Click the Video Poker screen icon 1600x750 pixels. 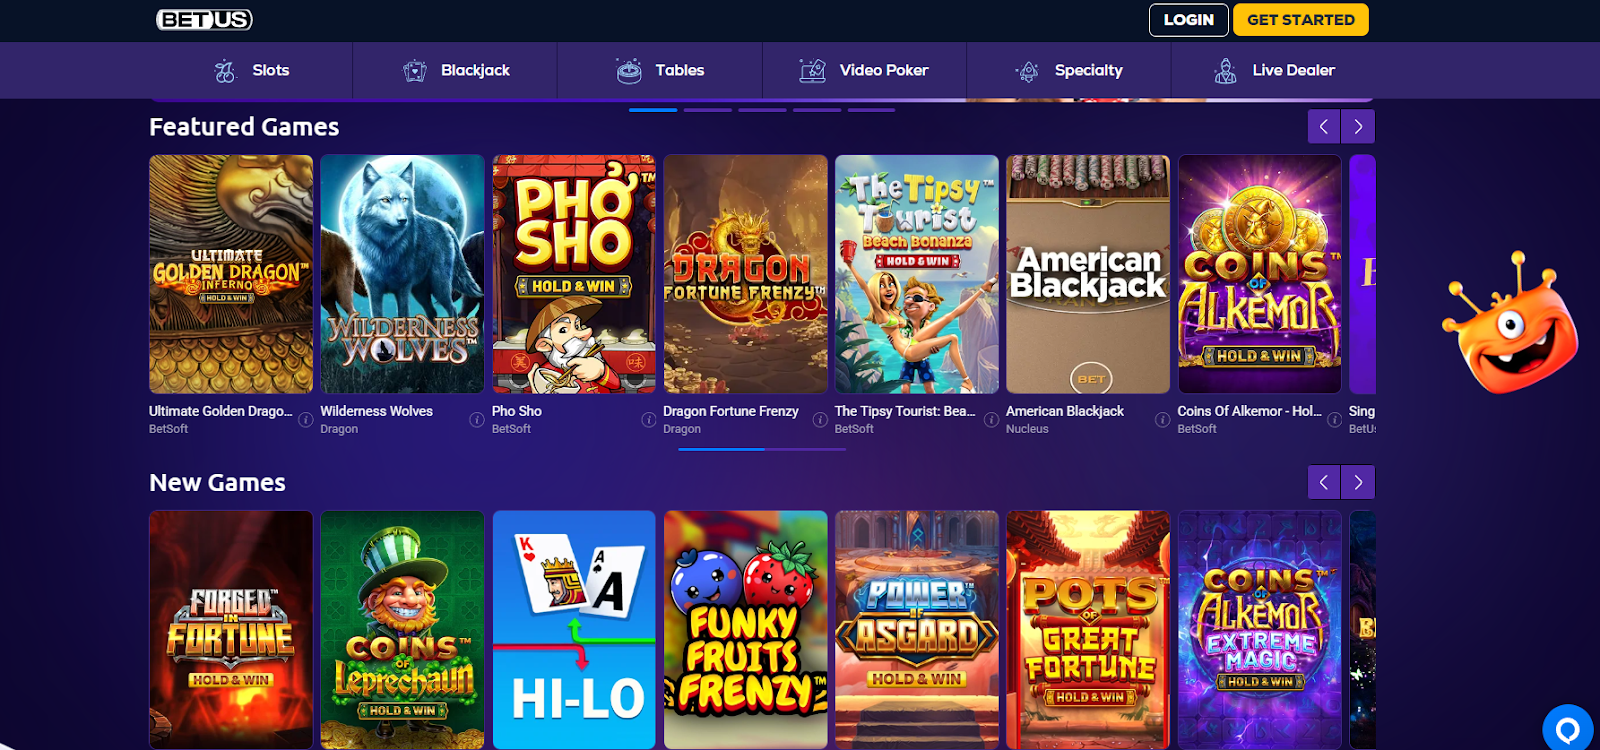[x=813, y=70]
